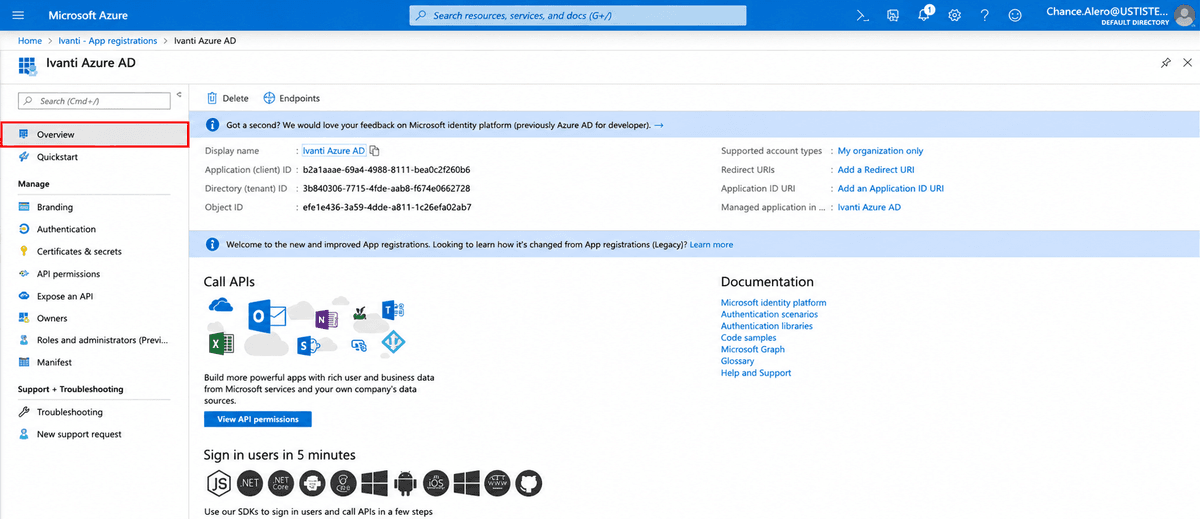This screenshot has height=519, width=1200.
Task: Click the Sign in users in 5 minutes heading
Action: point(280,454)
